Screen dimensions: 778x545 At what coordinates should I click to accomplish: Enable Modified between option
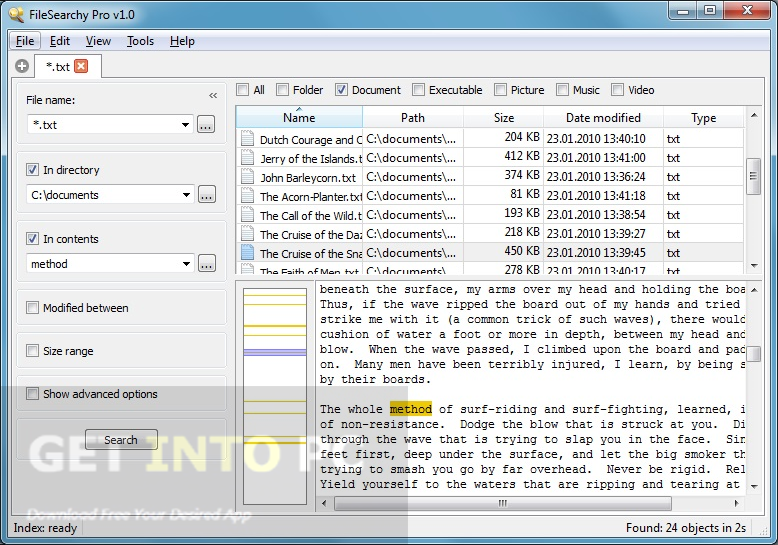(32, 308)
